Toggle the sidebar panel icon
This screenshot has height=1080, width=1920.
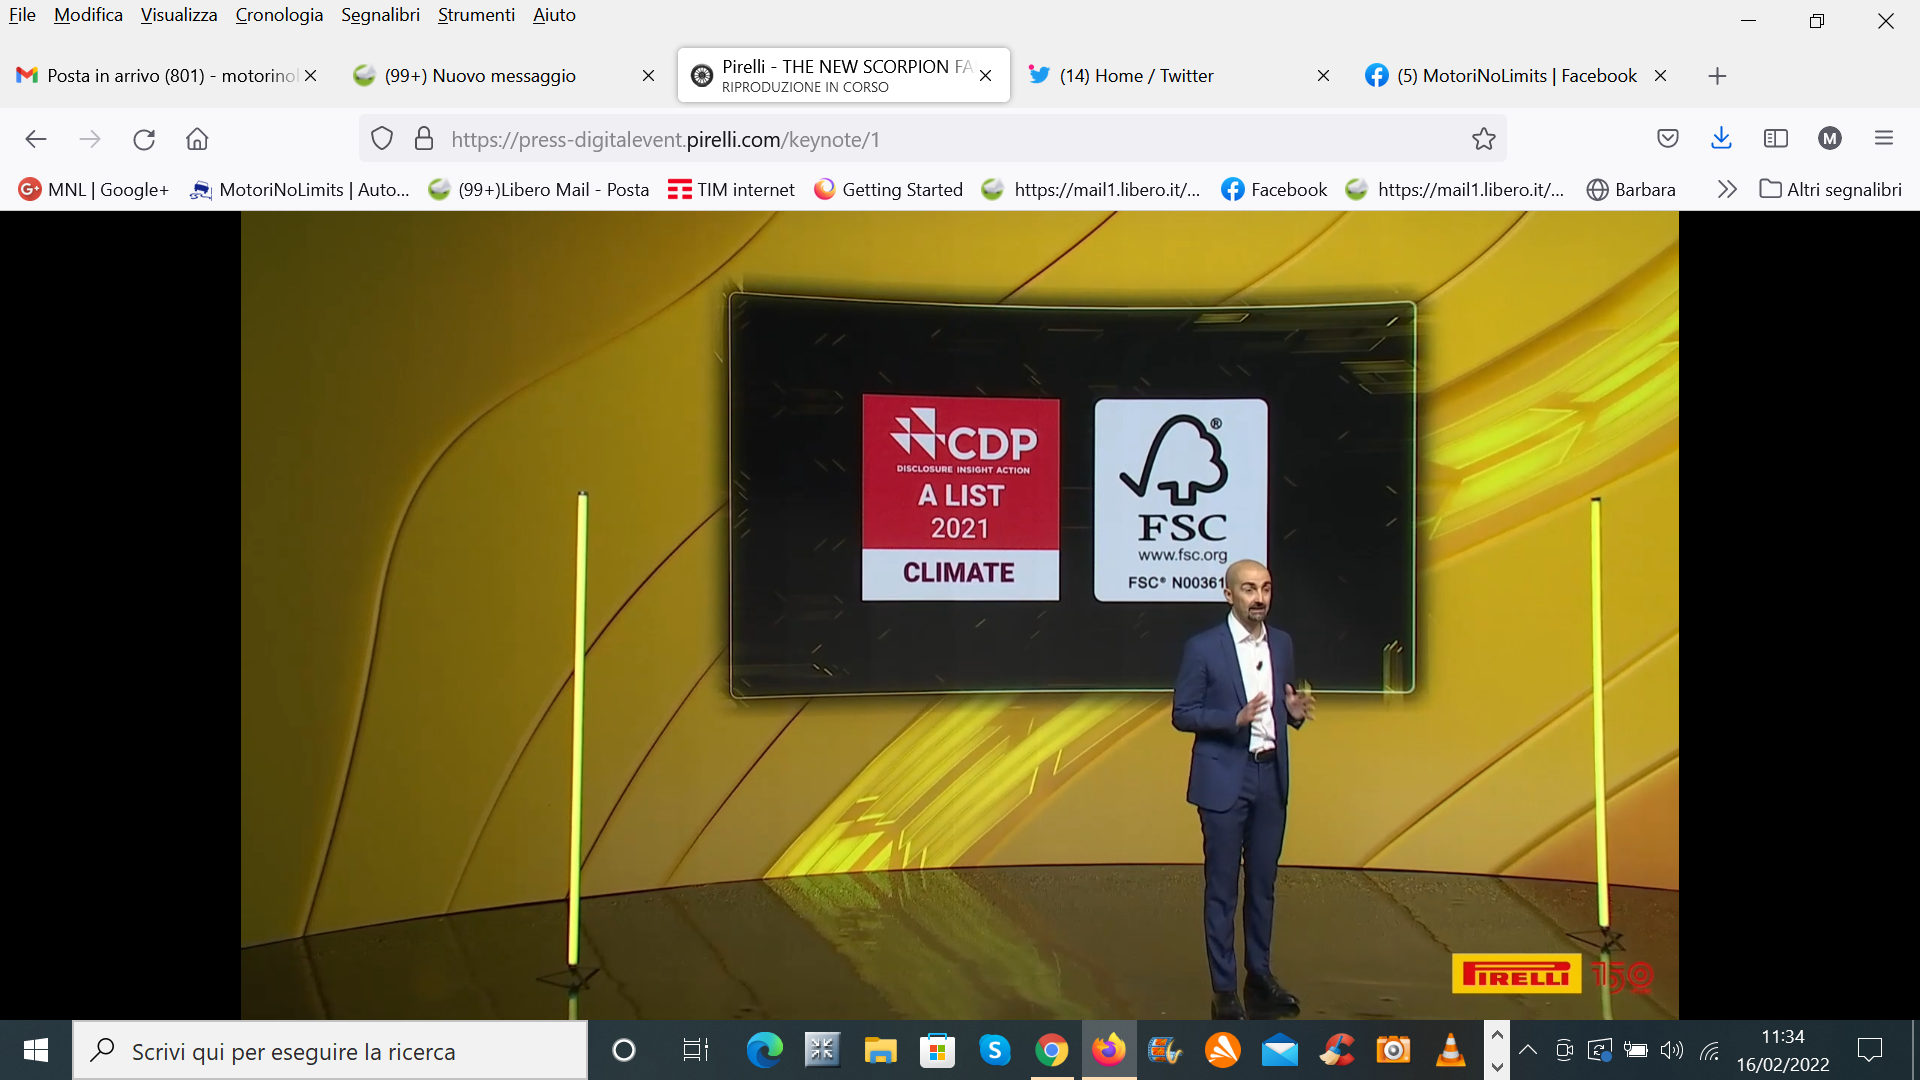point(1775,139)
